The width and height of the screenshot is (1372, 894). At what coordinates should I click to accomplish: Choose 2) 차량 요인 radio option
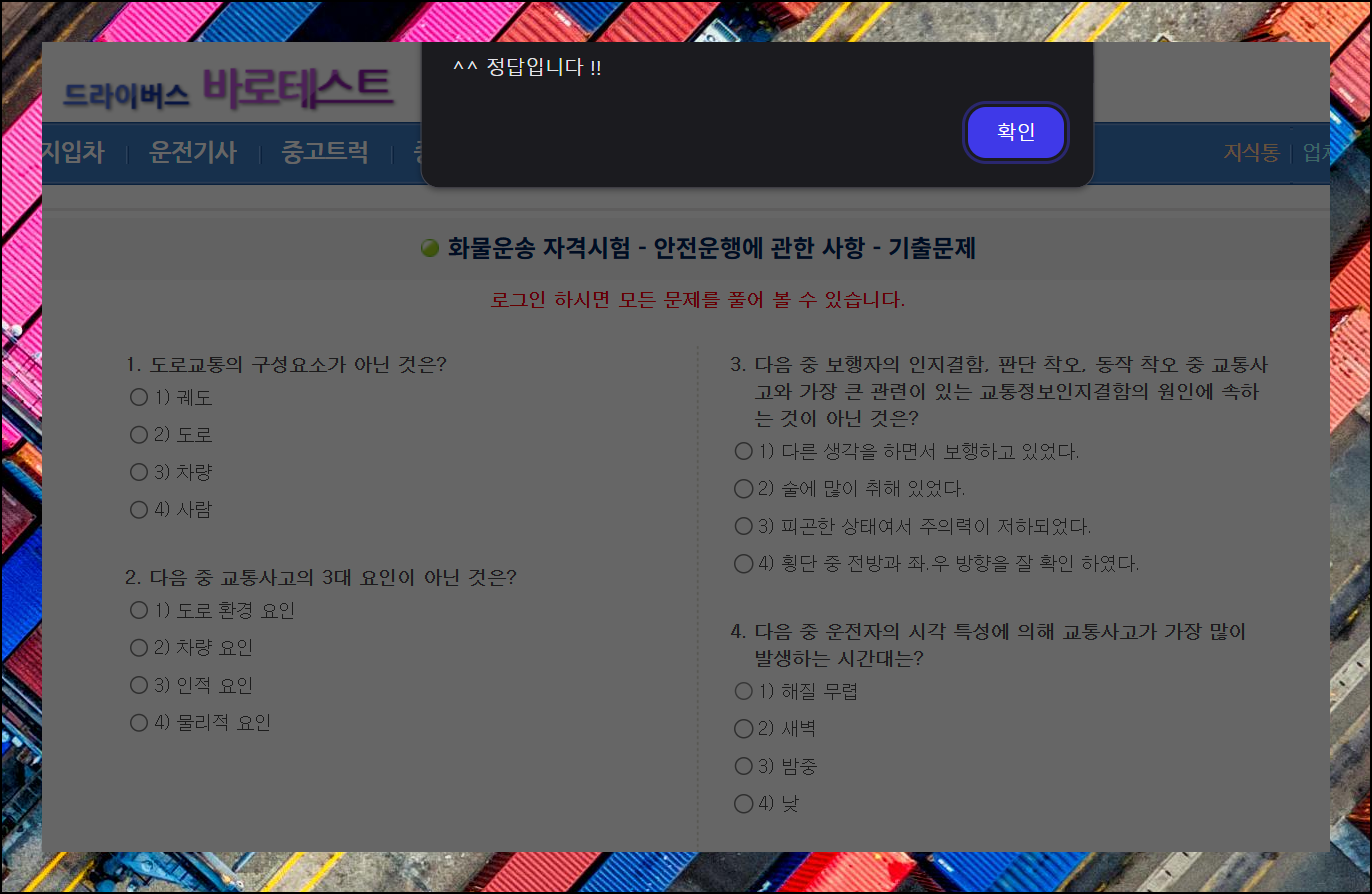[x=139, y=647]
